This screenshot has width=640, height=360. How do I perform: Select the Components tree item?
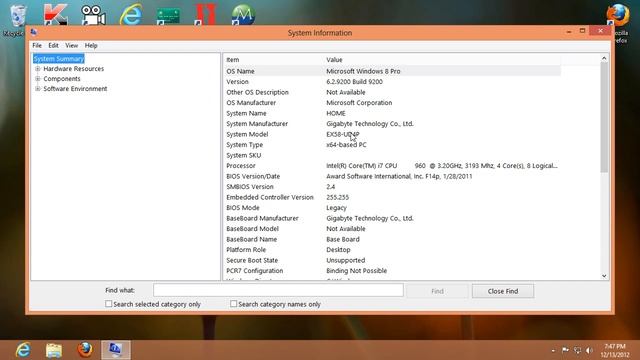point(62,78)
